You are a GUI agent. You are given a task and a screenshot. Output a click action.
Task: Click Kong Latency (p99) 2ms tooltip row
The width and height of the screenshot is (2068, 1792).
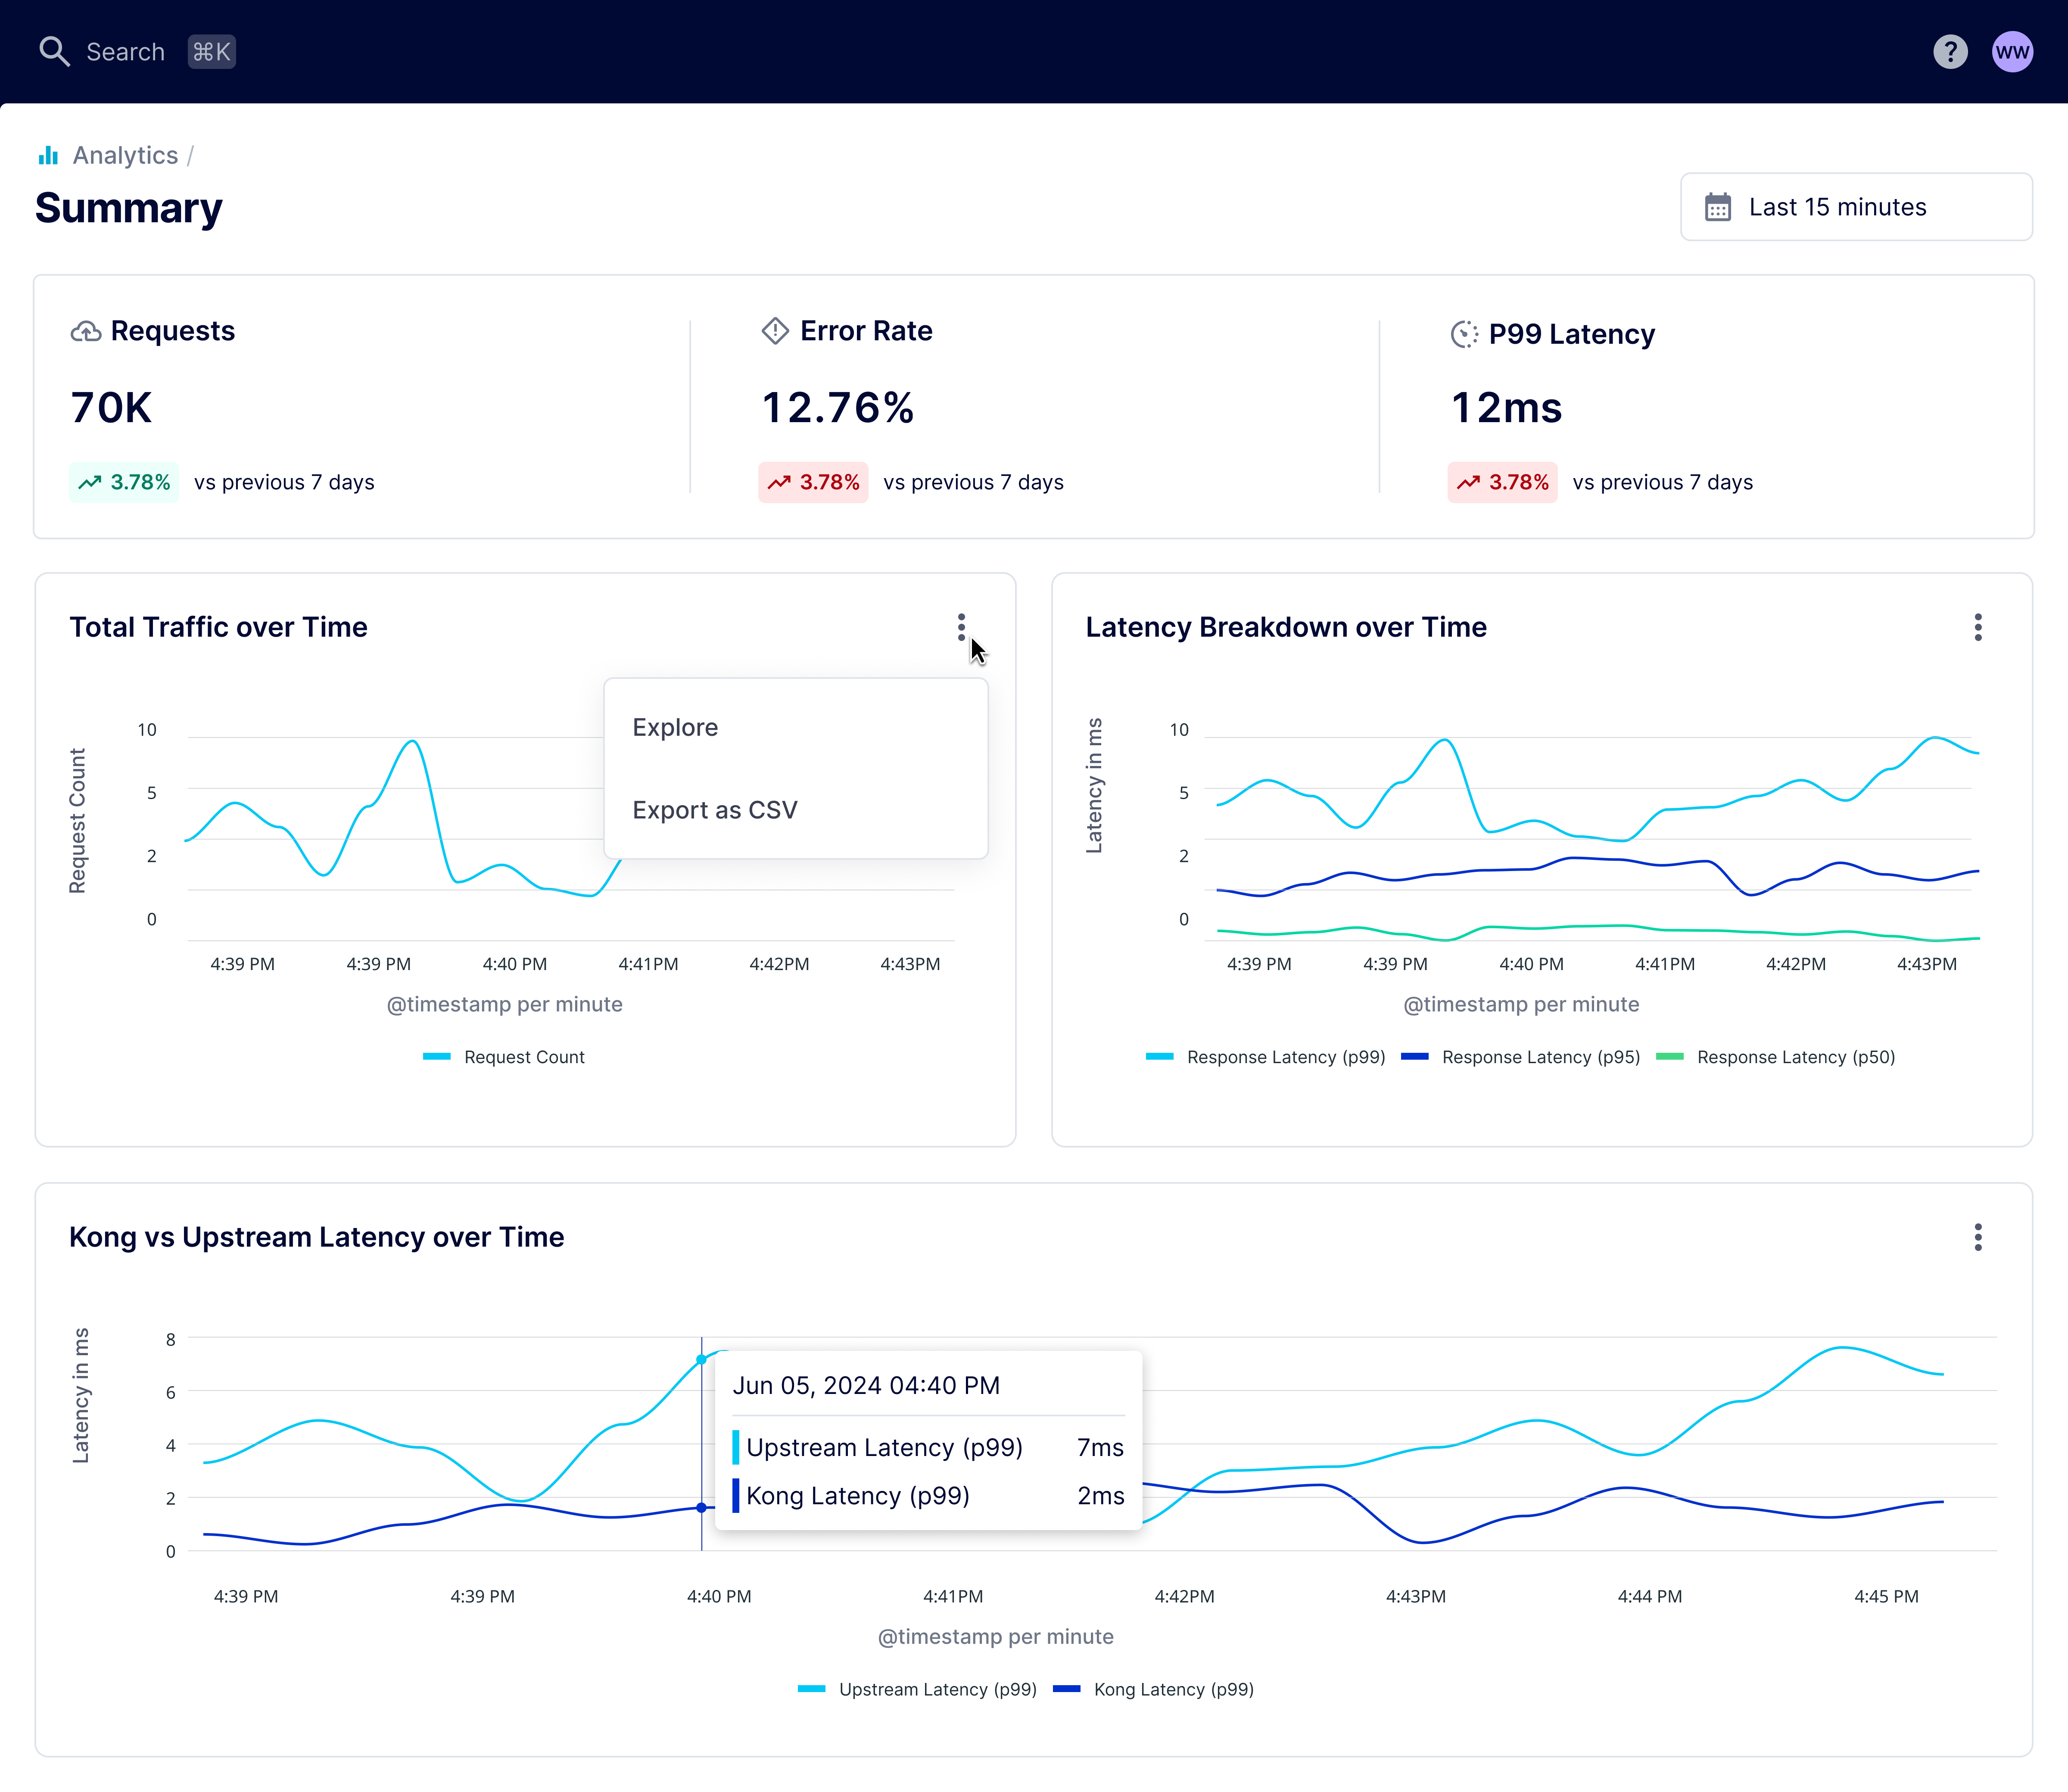928,1495
